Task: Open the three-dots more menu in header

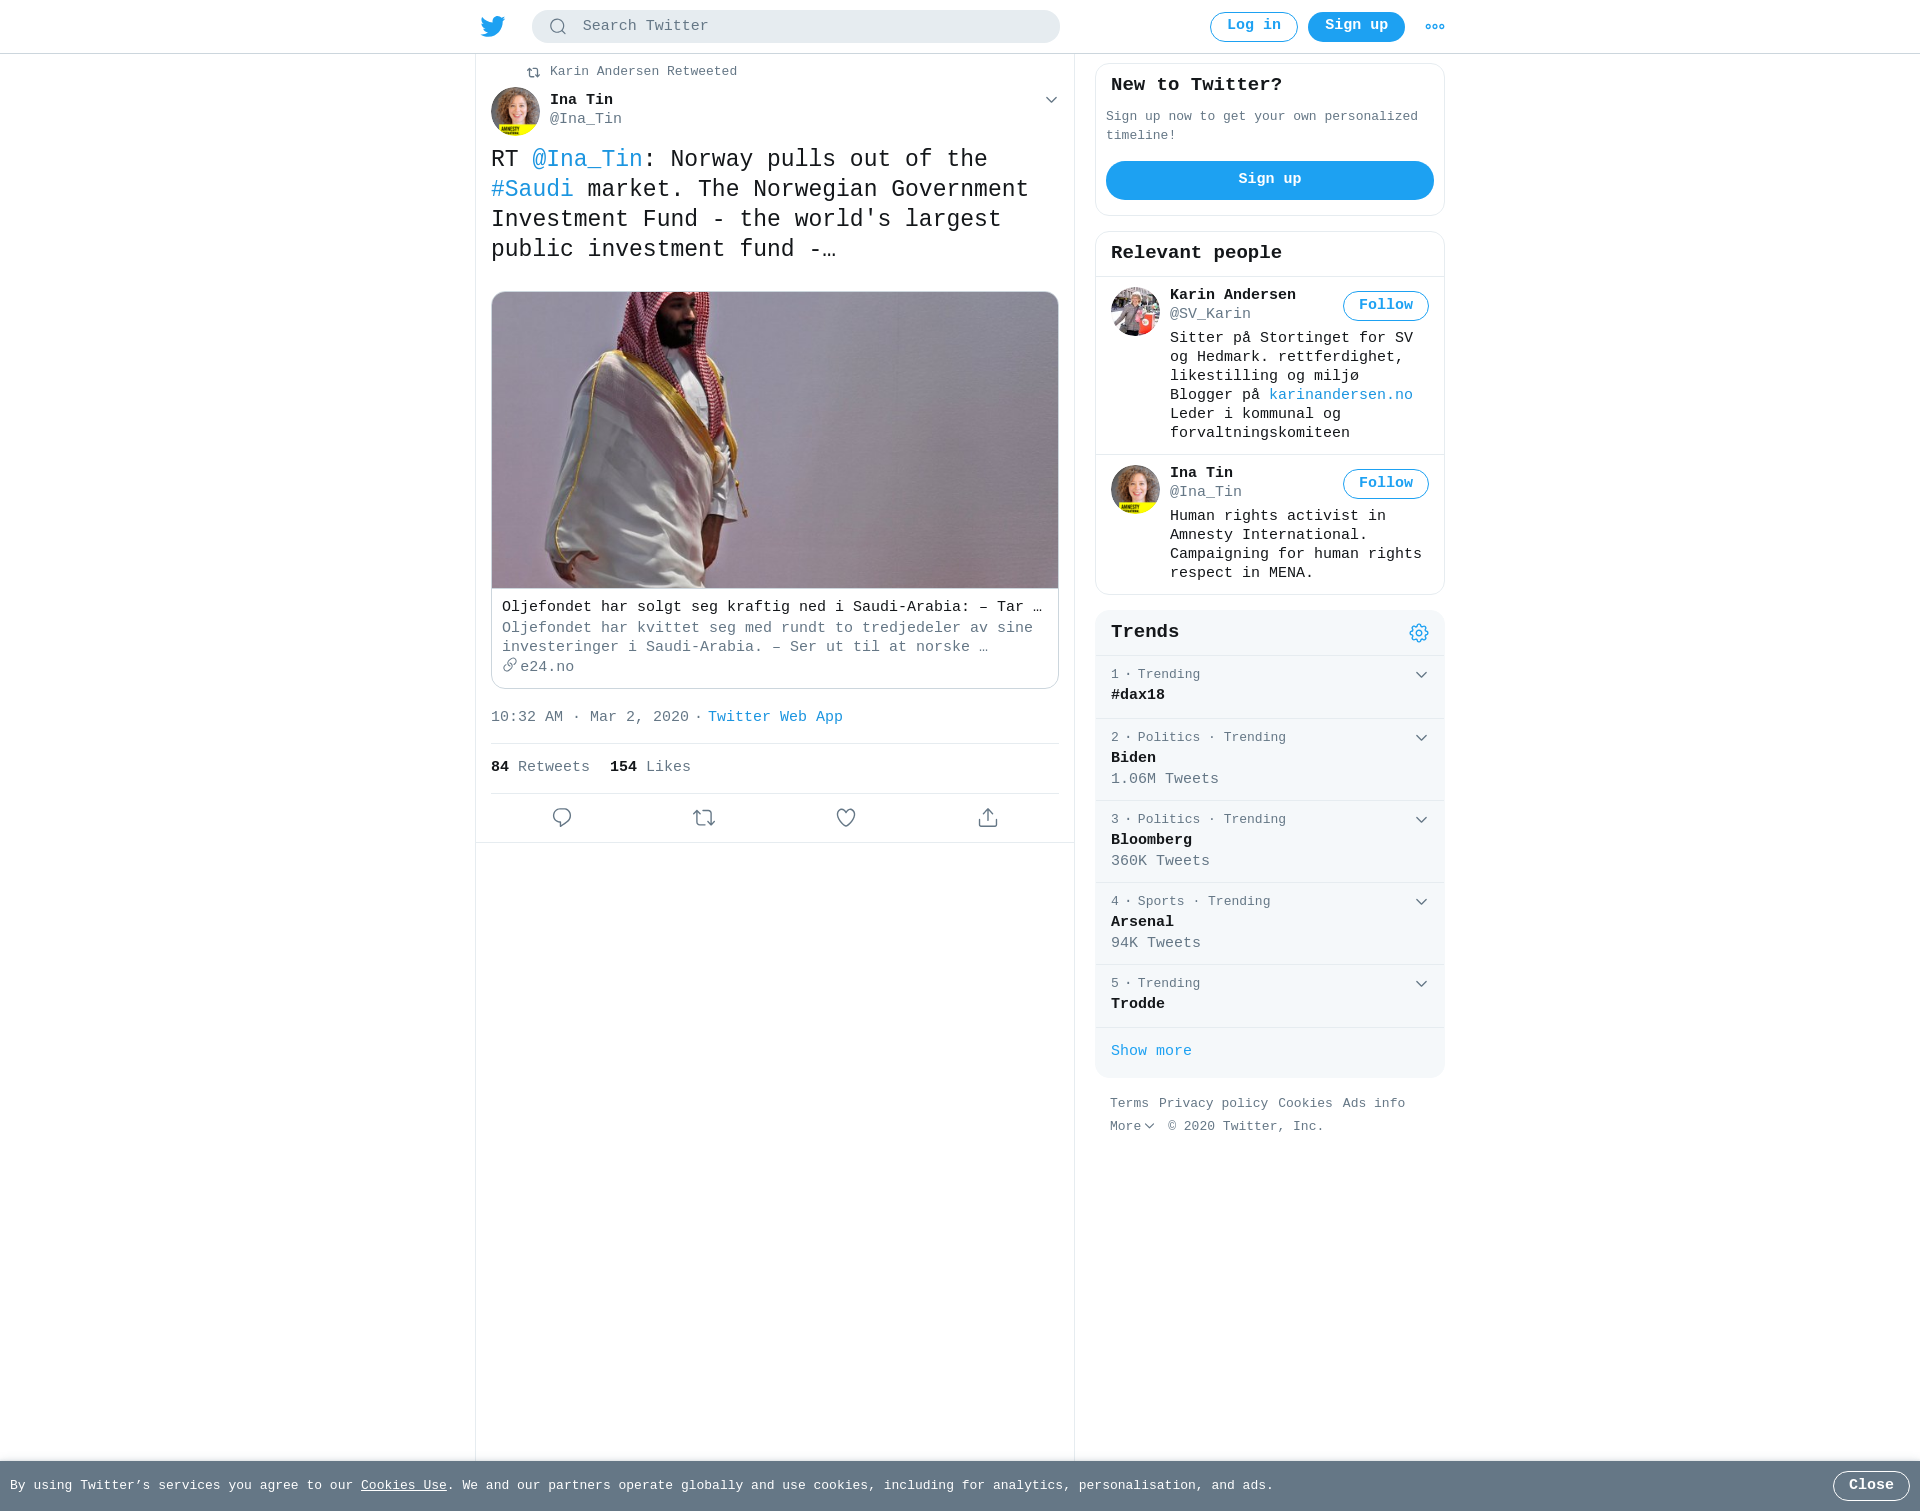Action: click(1435, 27)
